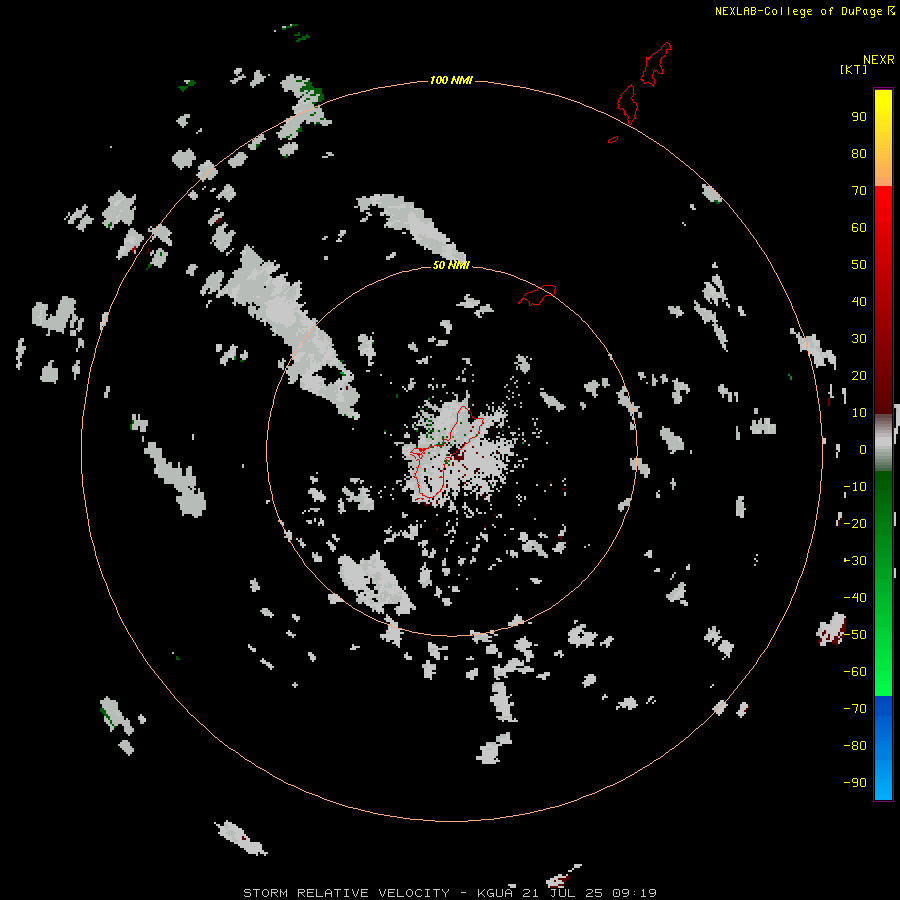Click the NEXR label above the scale
Viewport: 900px width, 900px height.
pyautogui.click(x=878, y=60)
